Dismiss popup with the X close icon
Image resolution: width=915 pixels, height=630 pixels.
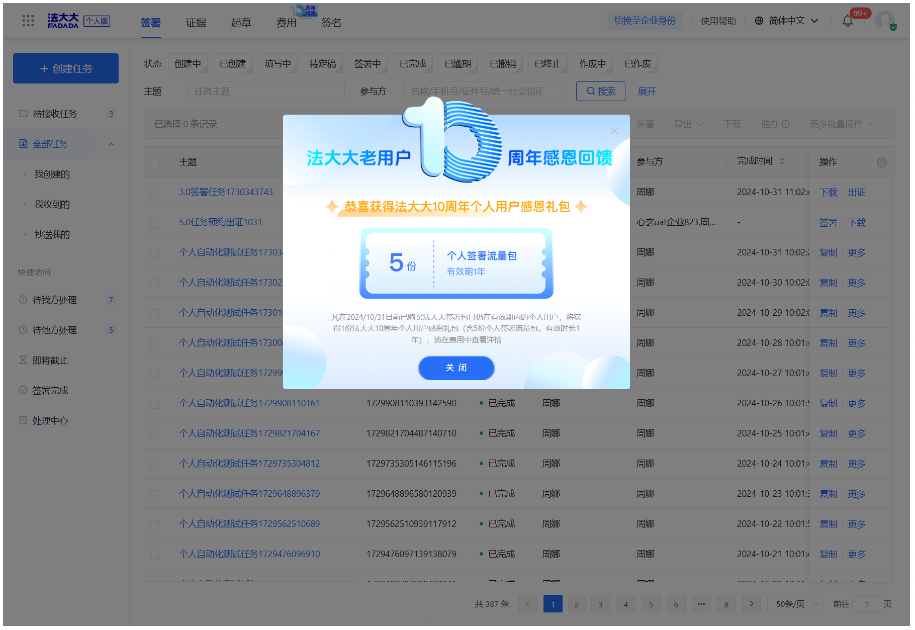(614, 131)
